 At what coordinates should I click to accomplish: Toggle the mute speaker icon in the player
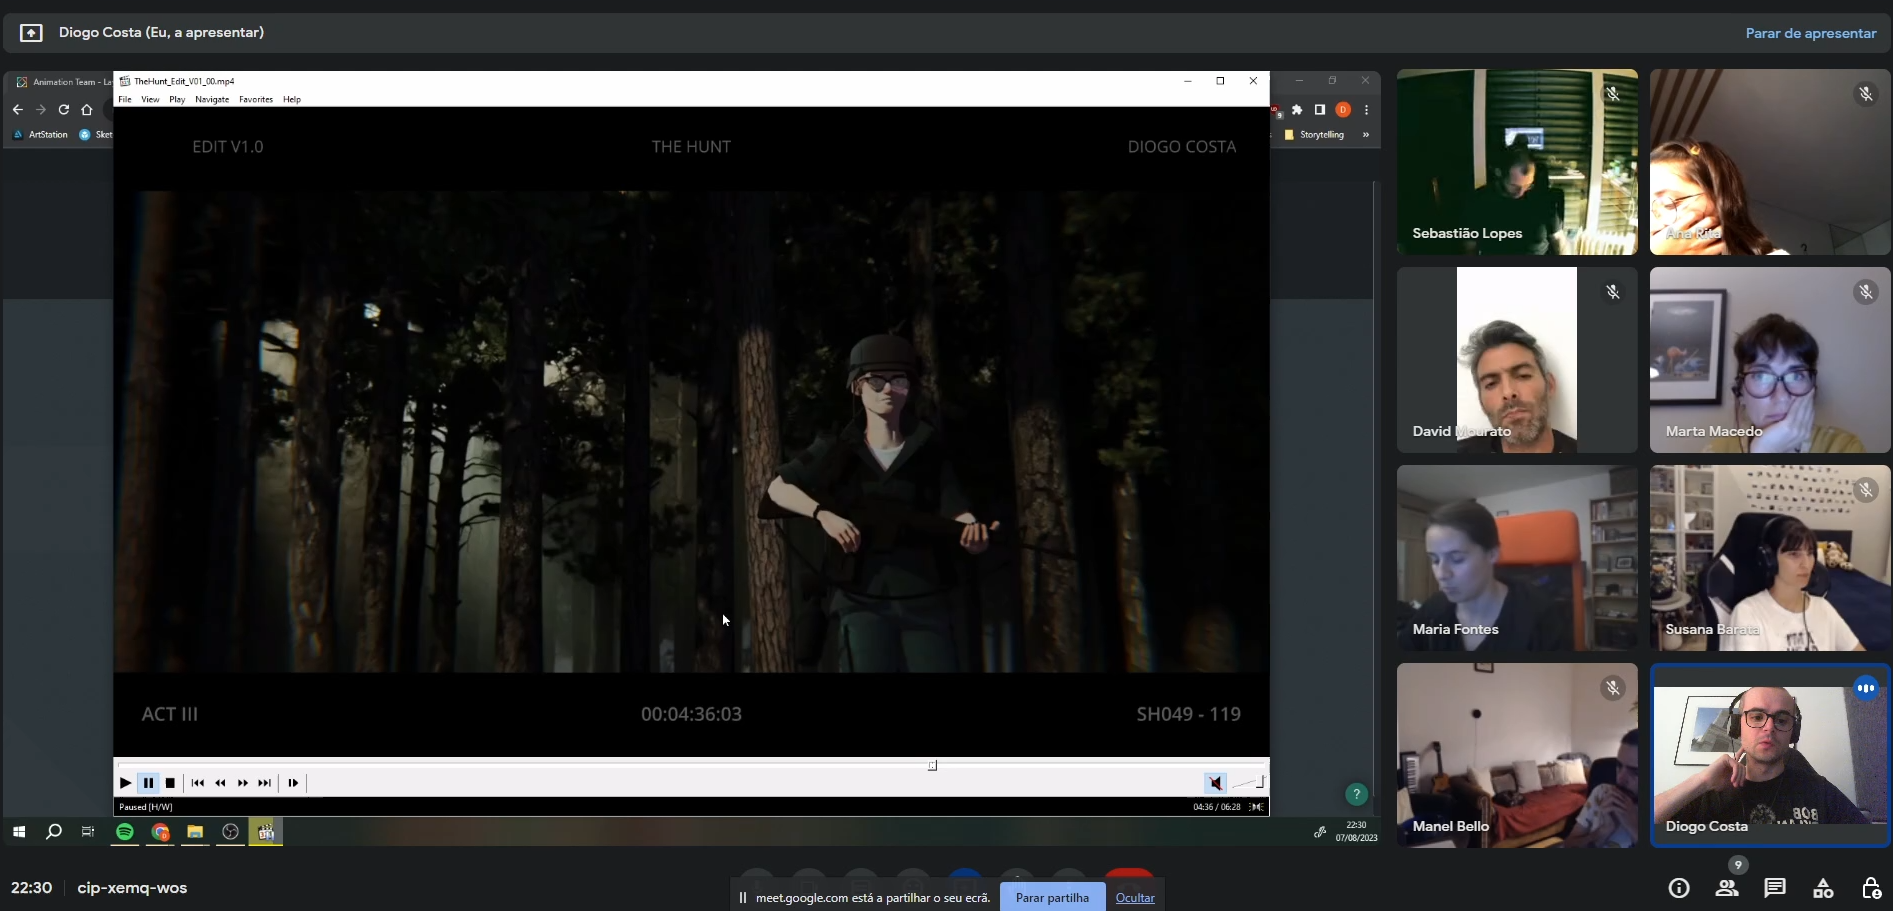pos(1215,783)
